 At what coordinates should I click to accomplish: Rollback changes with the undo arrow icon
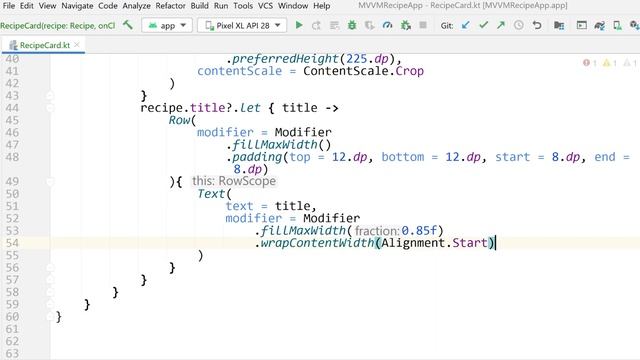pos(537,25)
